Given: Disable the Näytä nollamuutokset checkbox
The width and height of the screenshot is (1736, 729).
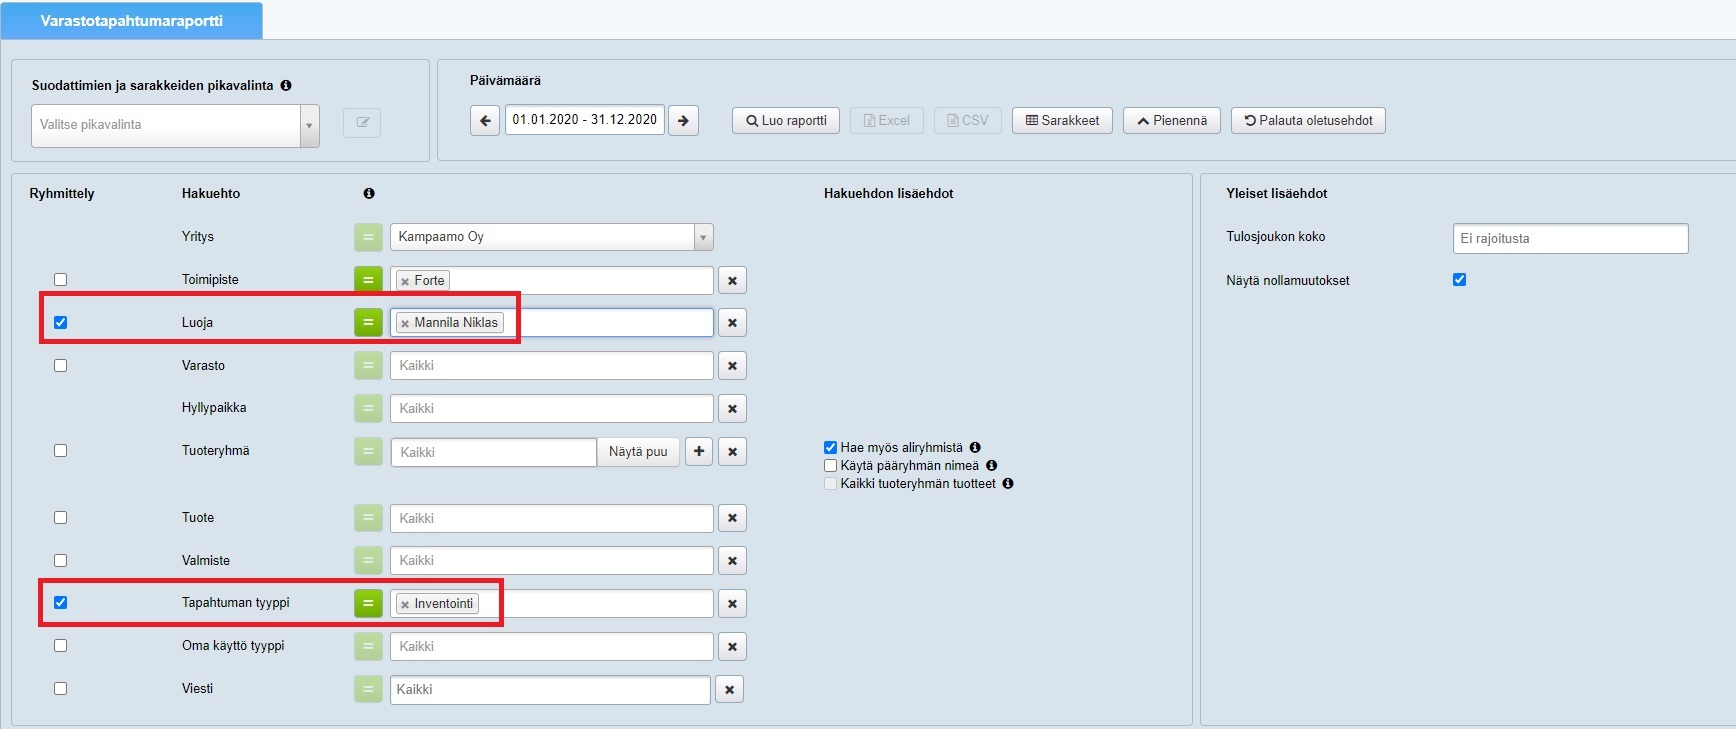Looking at the screenshot, I should pyautogui.click(x=1459, y=280).
